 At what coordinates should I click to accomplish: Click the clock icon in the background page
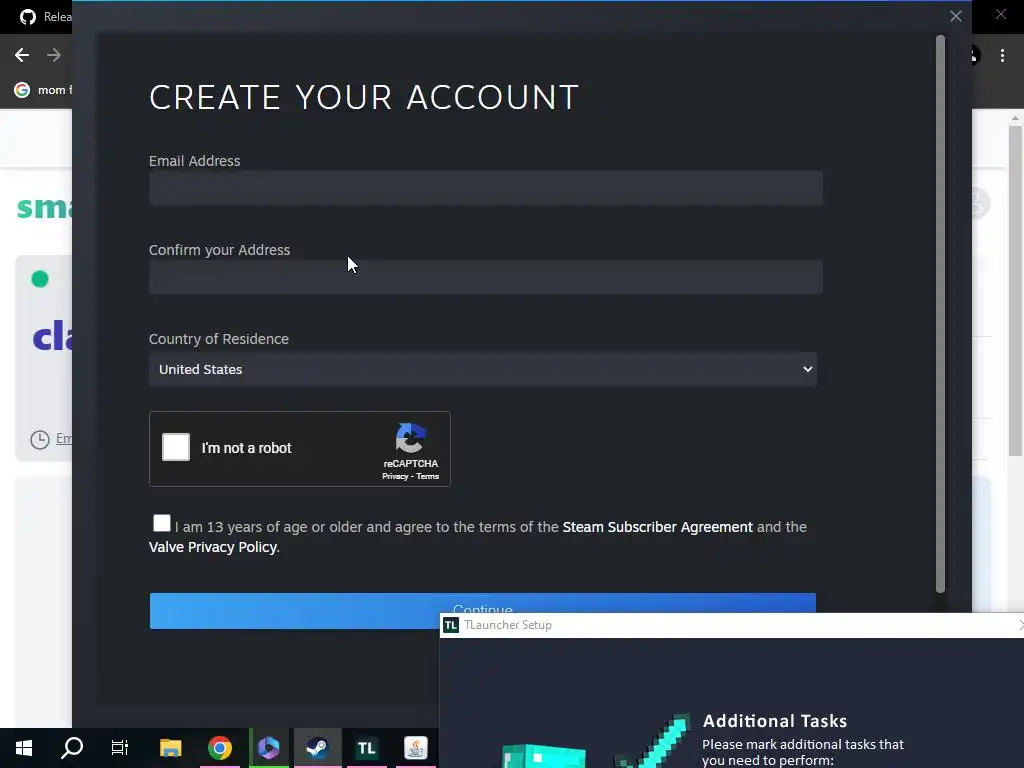tap(40, 440)
